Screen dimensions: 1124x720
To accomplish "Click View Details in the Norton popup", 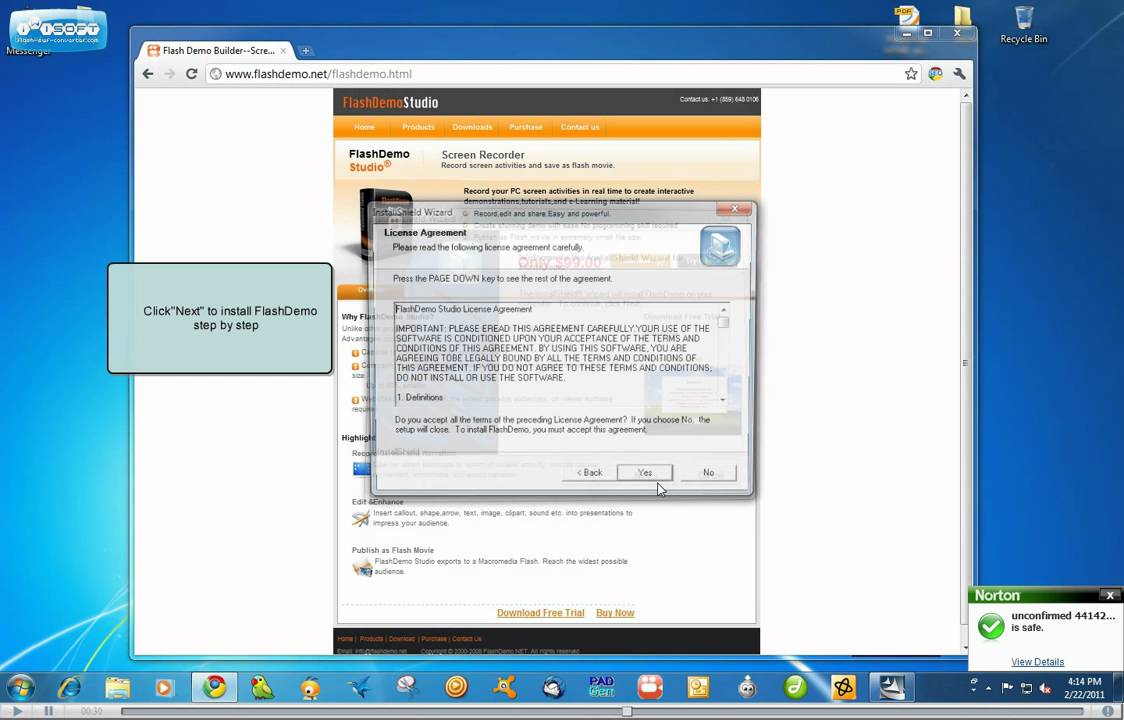I will click(1037, 662).
